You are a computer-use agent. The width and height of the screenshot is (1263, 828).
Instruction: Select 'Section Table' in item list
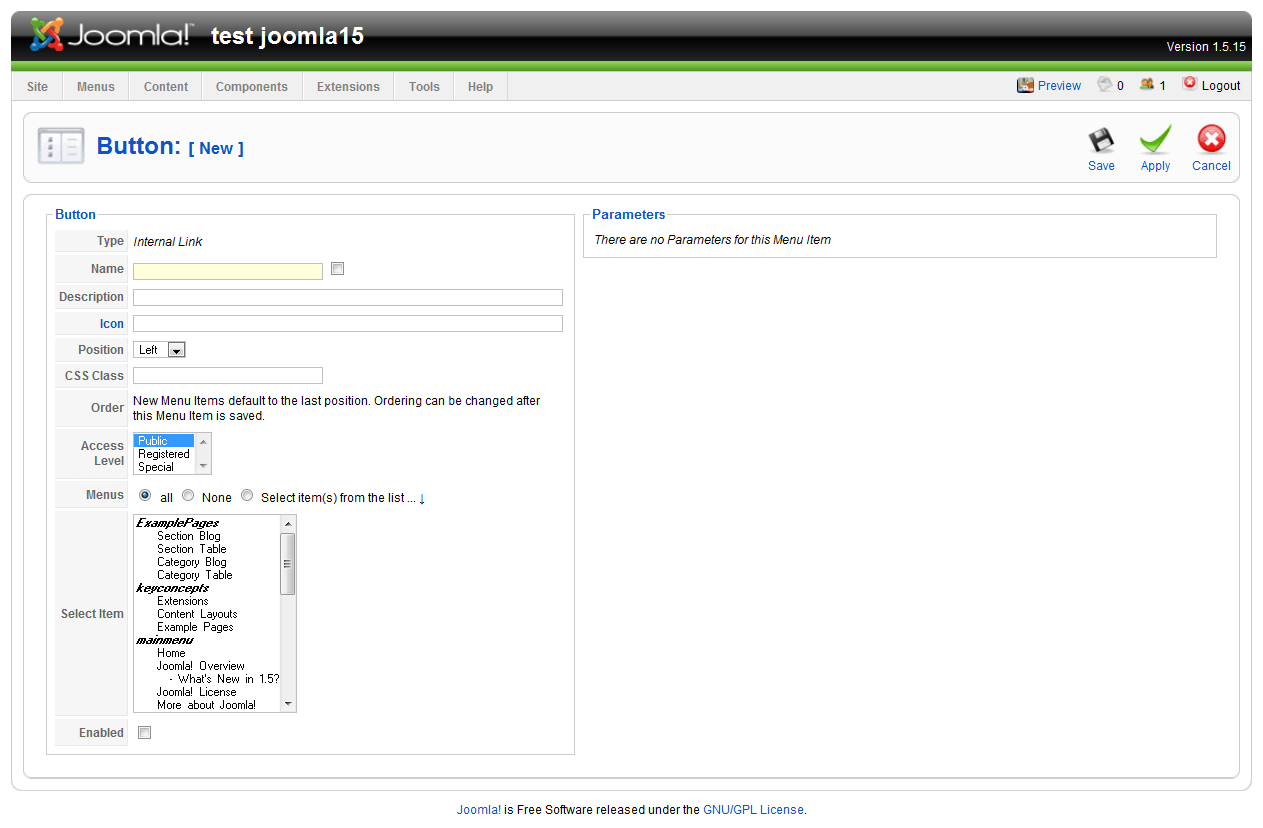[x=192, y=549]
